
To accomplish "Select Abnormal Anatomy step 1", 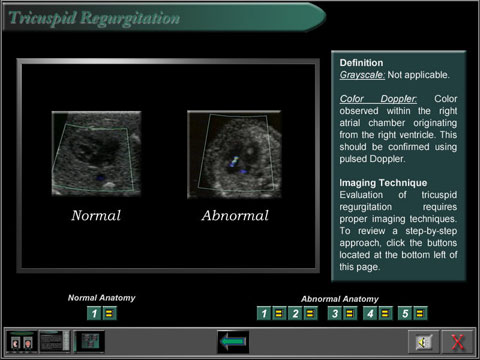I will click(x=264, y=313).
